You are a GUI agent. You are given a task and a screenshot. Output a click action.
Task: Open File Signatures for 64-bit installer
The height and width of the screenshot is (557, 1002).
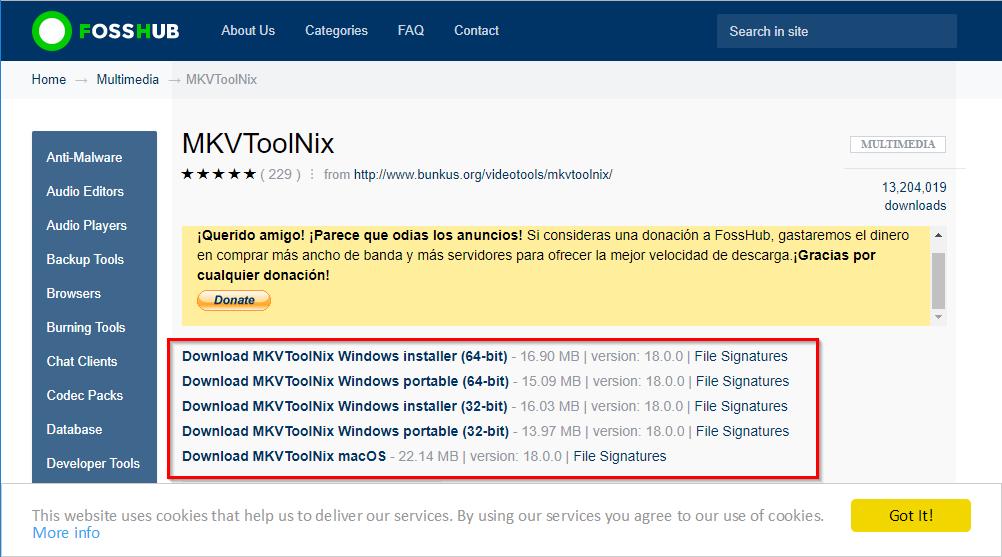tap(741, 356)
